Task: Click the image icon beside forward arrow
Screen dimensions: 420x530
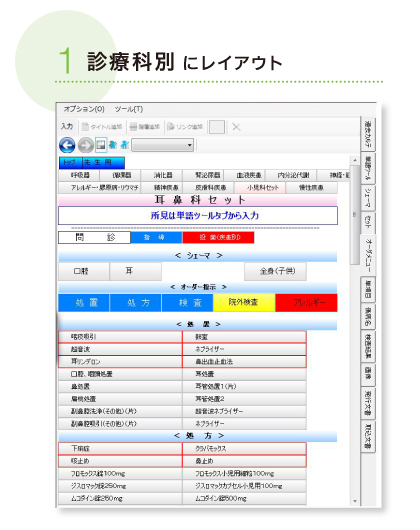Action: click(x=101, y=145)
